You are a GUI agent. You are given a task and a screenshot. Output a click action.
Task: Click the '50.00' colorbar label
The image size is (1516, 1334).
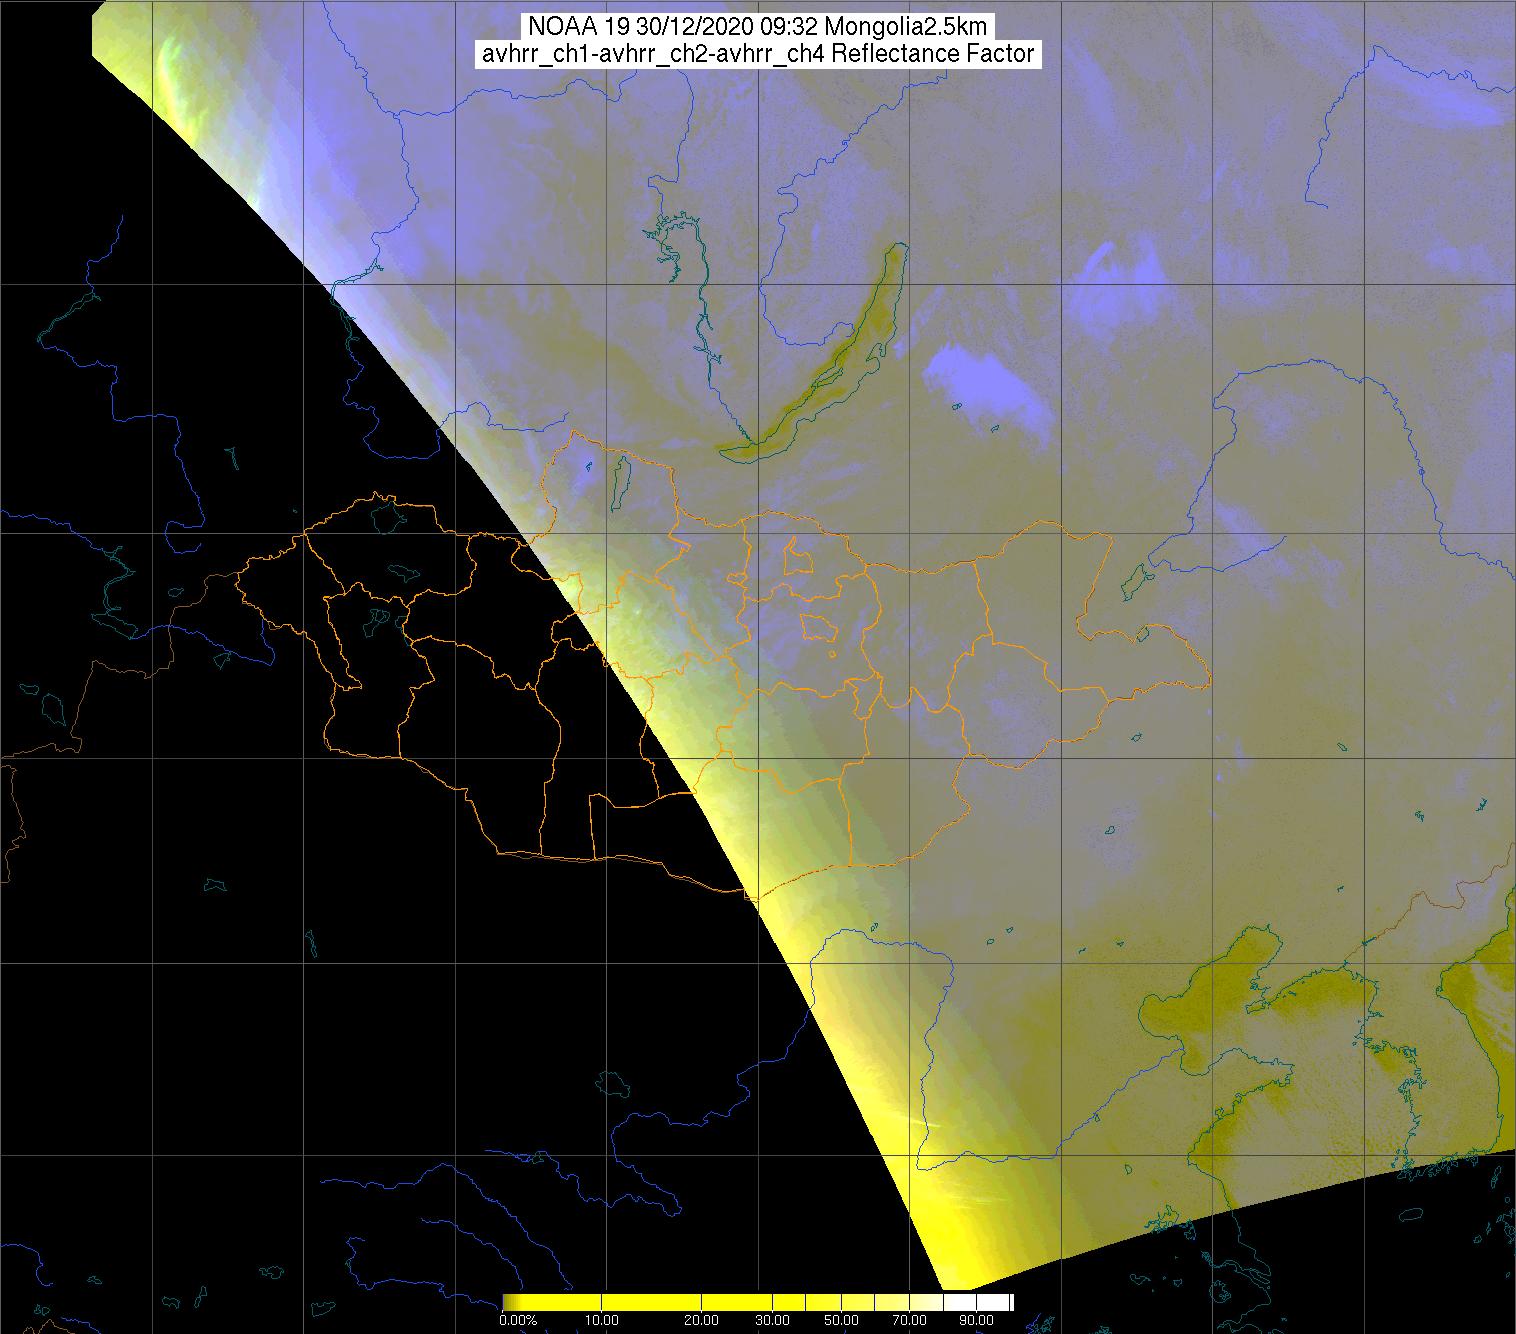(841, 1320)
